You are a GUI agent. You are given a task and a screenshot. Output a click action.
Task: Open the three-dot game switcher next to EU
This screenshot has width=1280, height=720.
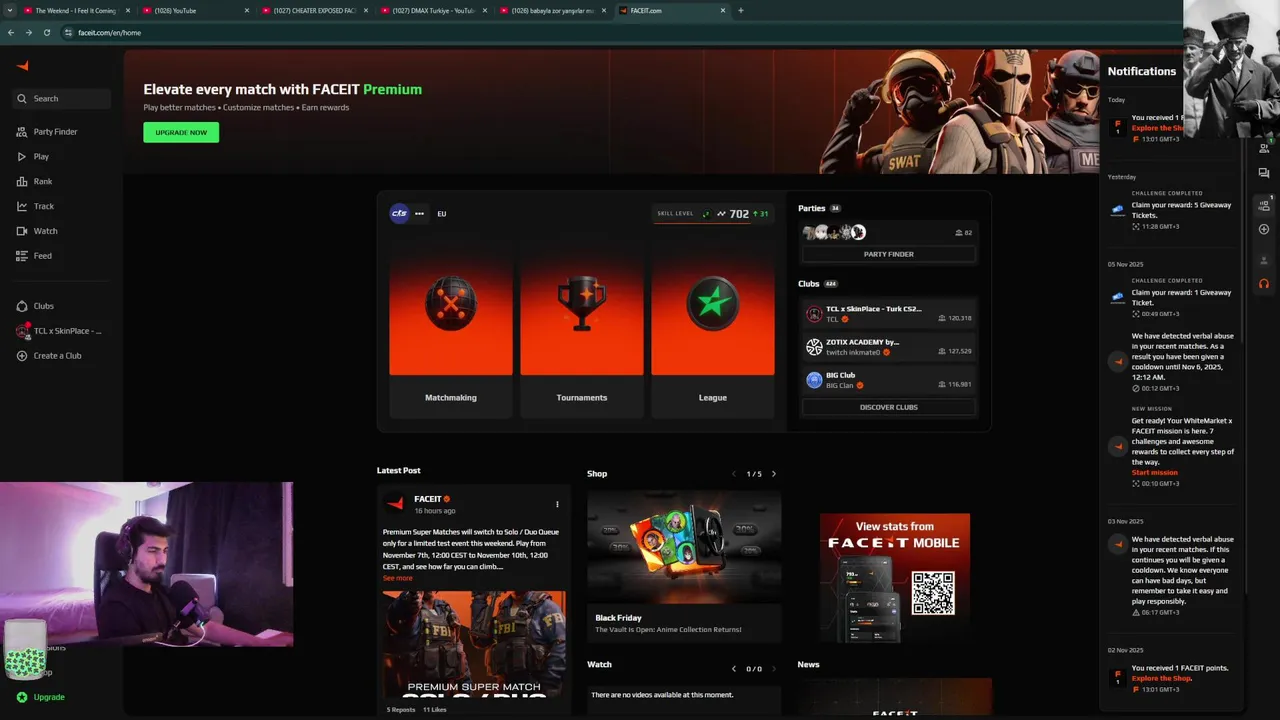point(419,213)
